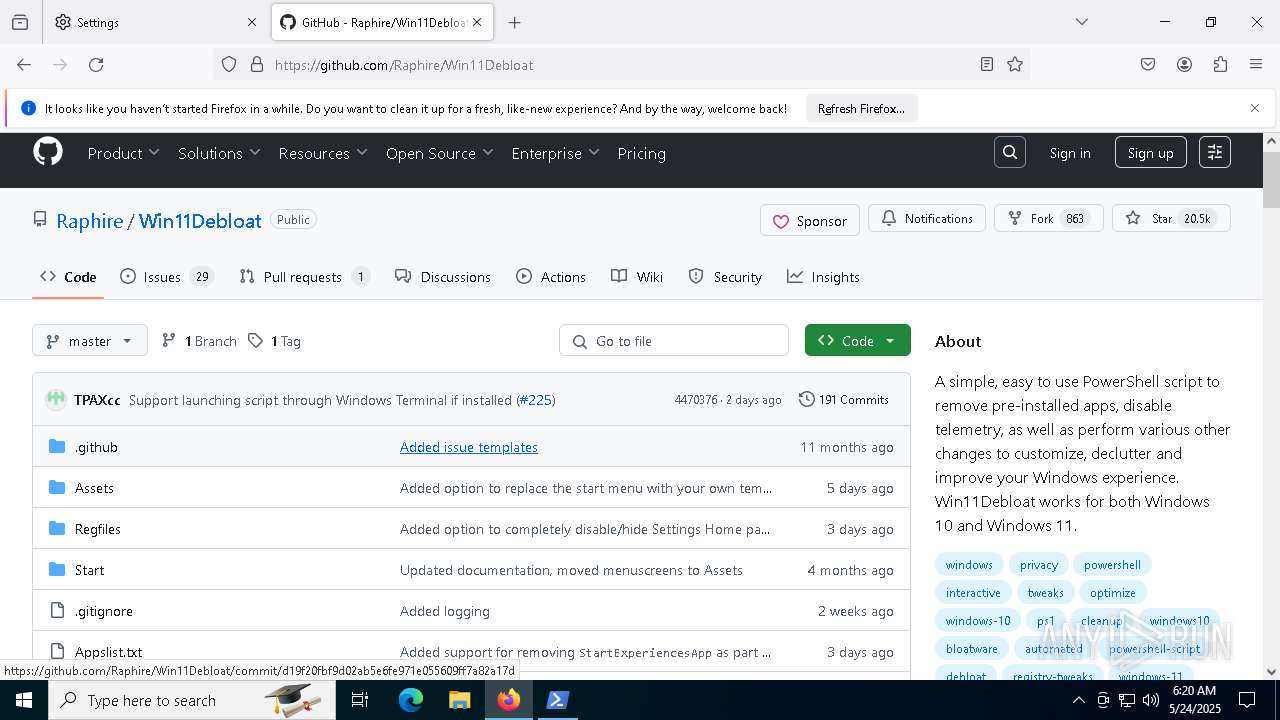Open the 1 Branch link
1280x720 pixels.
pyautogui.click(x=199, y=341)
